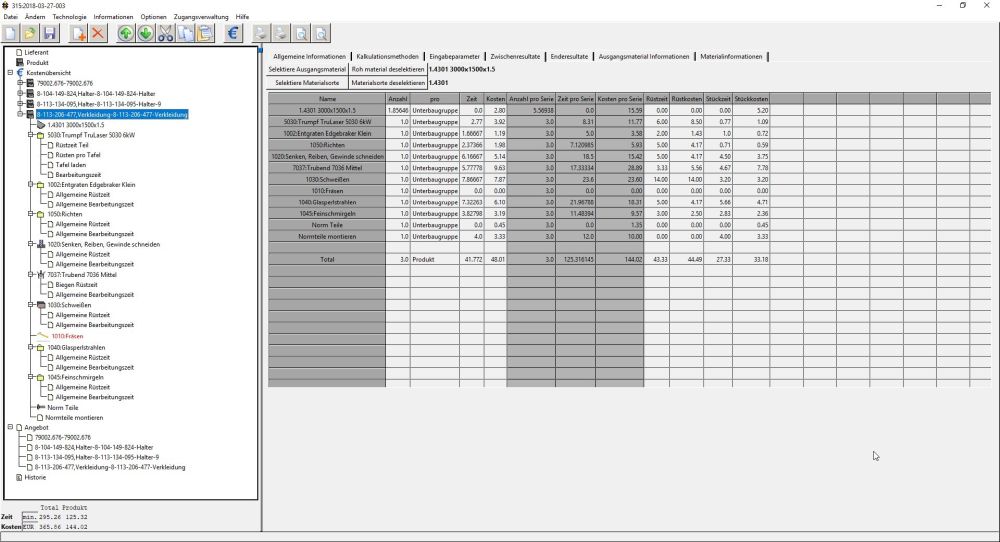Screen dimensions: 1000x542
Task: Collapse the Angebot tree node
Action: click(x=10, y=427)
